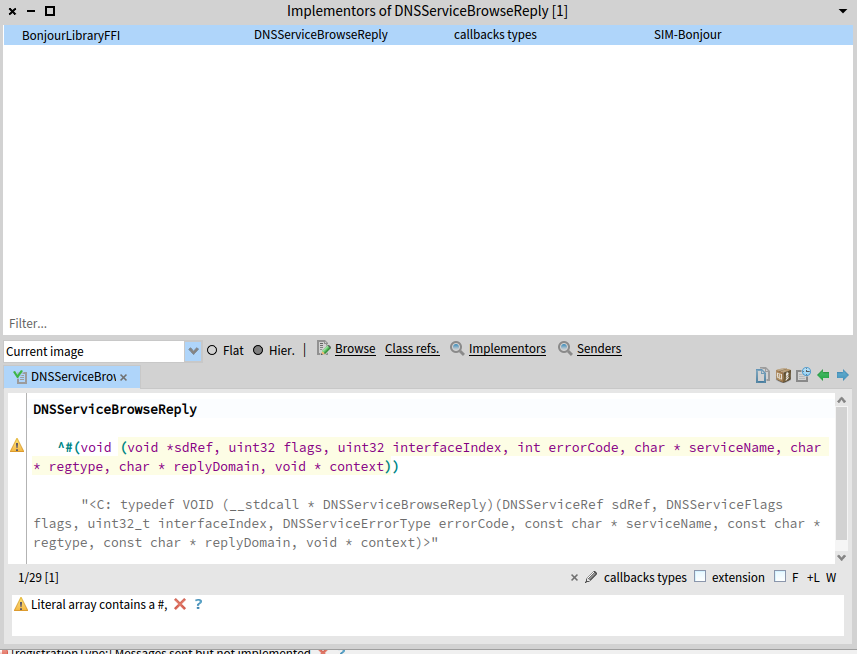Navigate back with the green left arrow

point(823,375)
